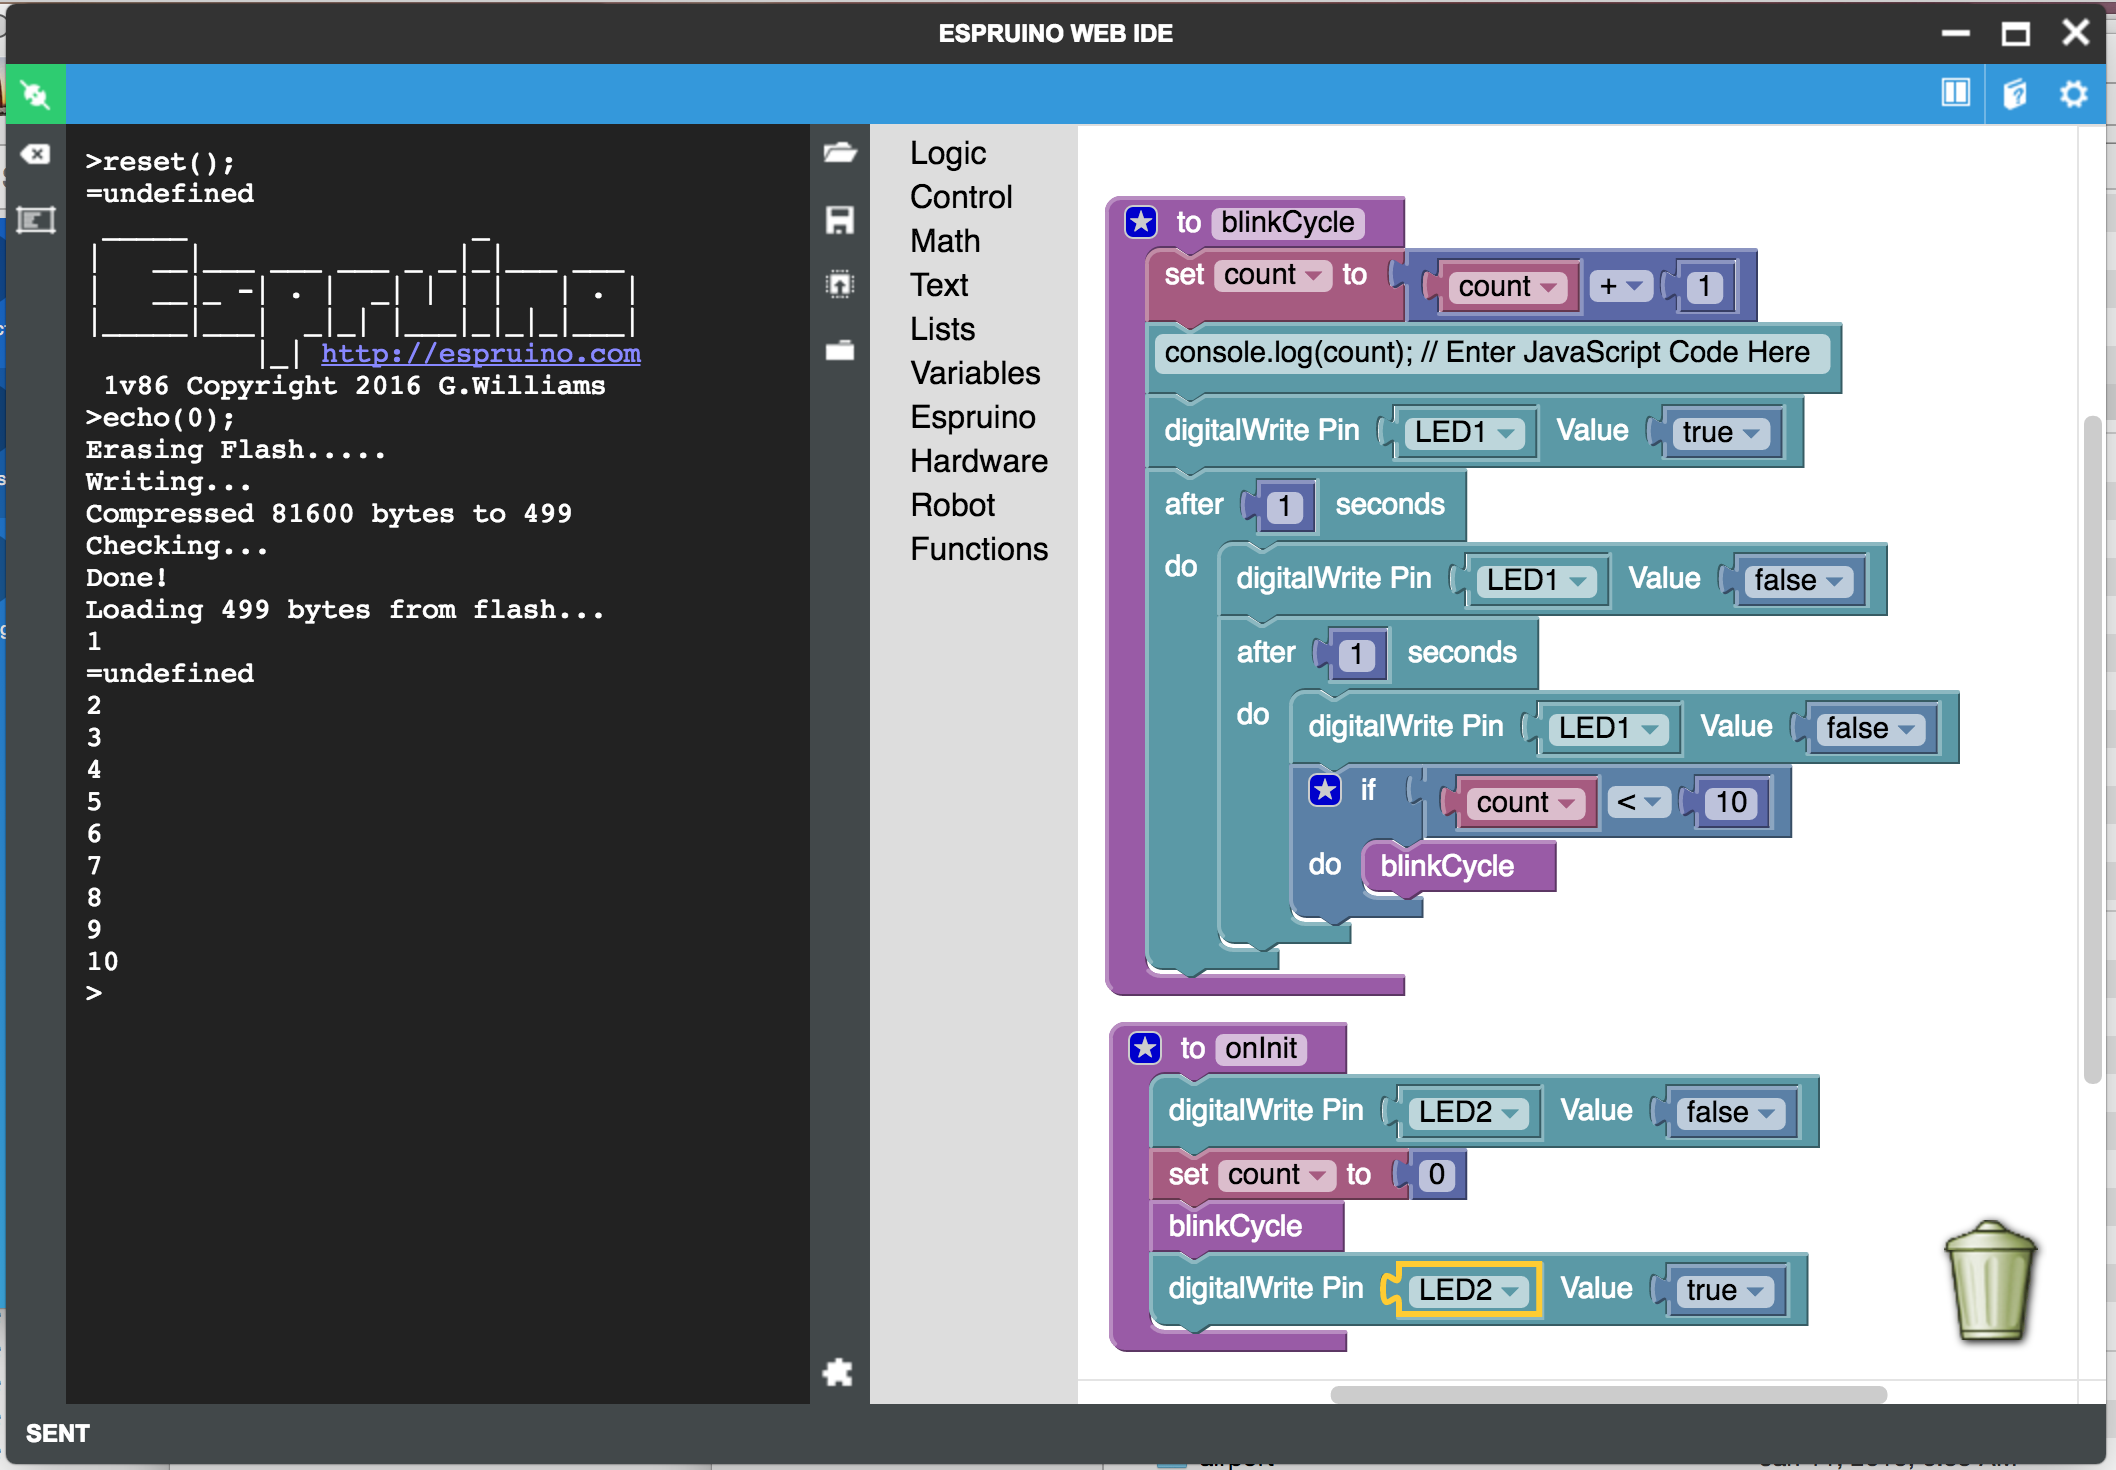2116x1470 pixels.
Task: Send code to Espruino with chip icon
Action: 840,285
